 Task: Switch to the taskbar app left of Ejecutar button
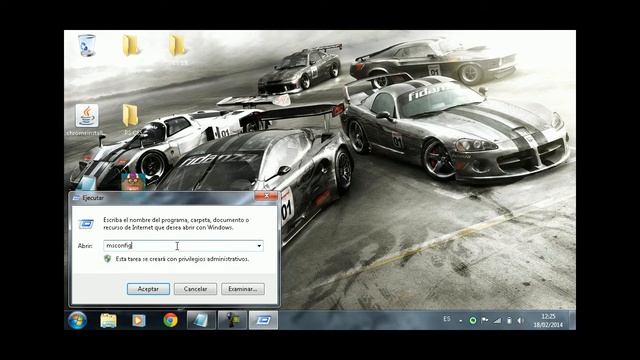[232, 320]
